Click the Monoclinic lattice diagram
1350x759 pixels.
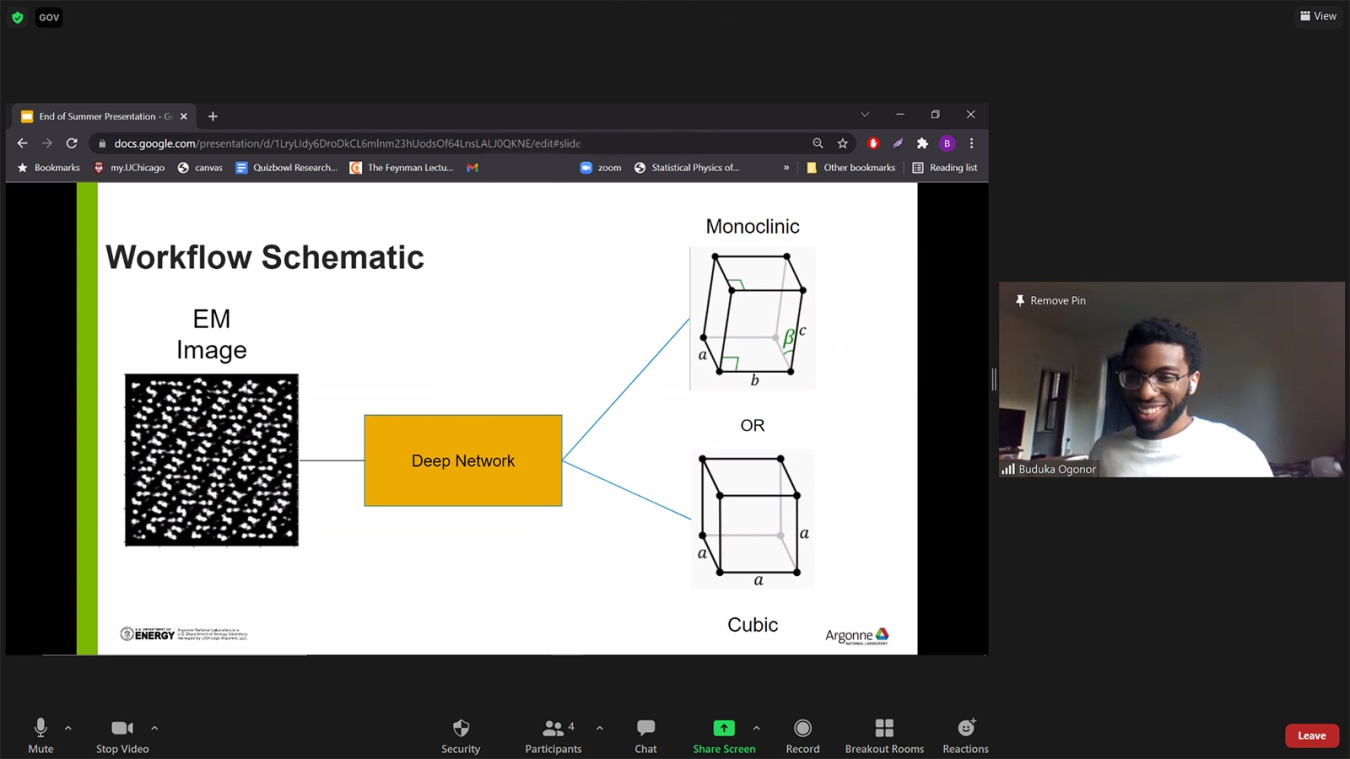coord(753,318)
